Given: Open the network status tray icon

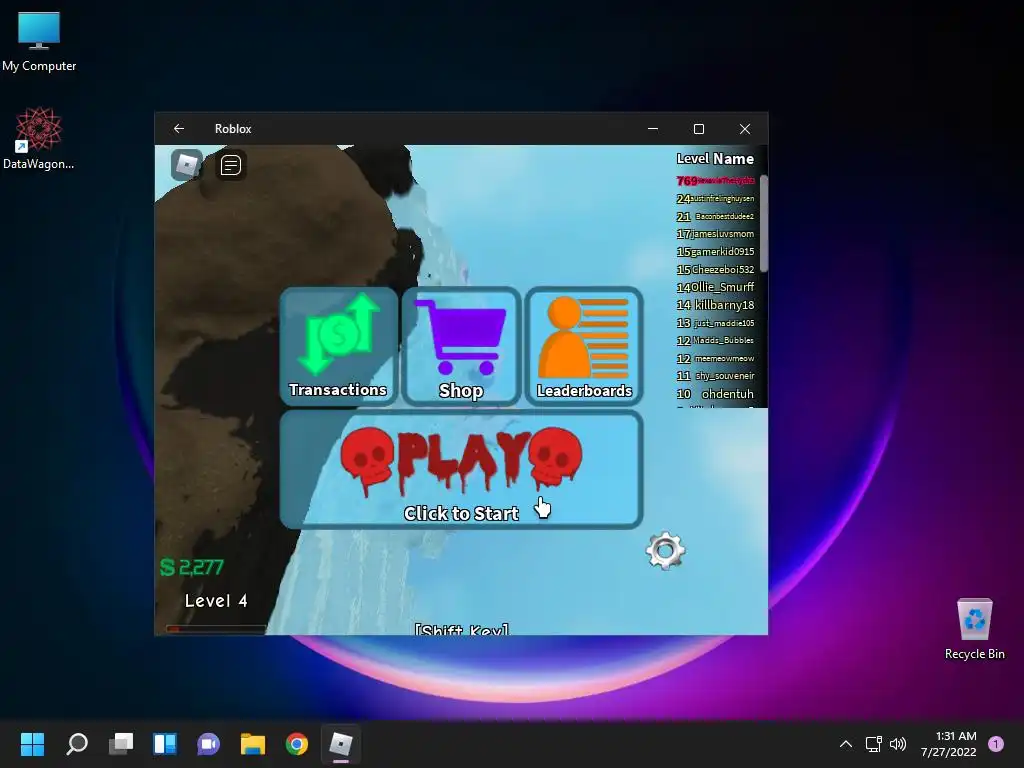Looking at the screenshot, I should [874, 744].
